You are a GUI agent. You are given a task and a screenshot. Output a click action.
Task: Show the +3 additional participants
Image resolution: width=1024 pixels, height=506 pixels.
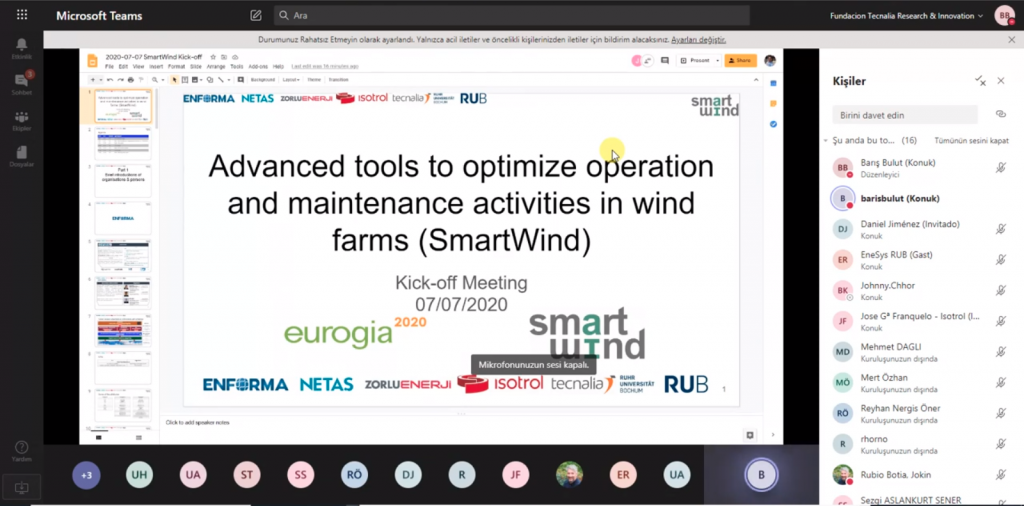86,475
